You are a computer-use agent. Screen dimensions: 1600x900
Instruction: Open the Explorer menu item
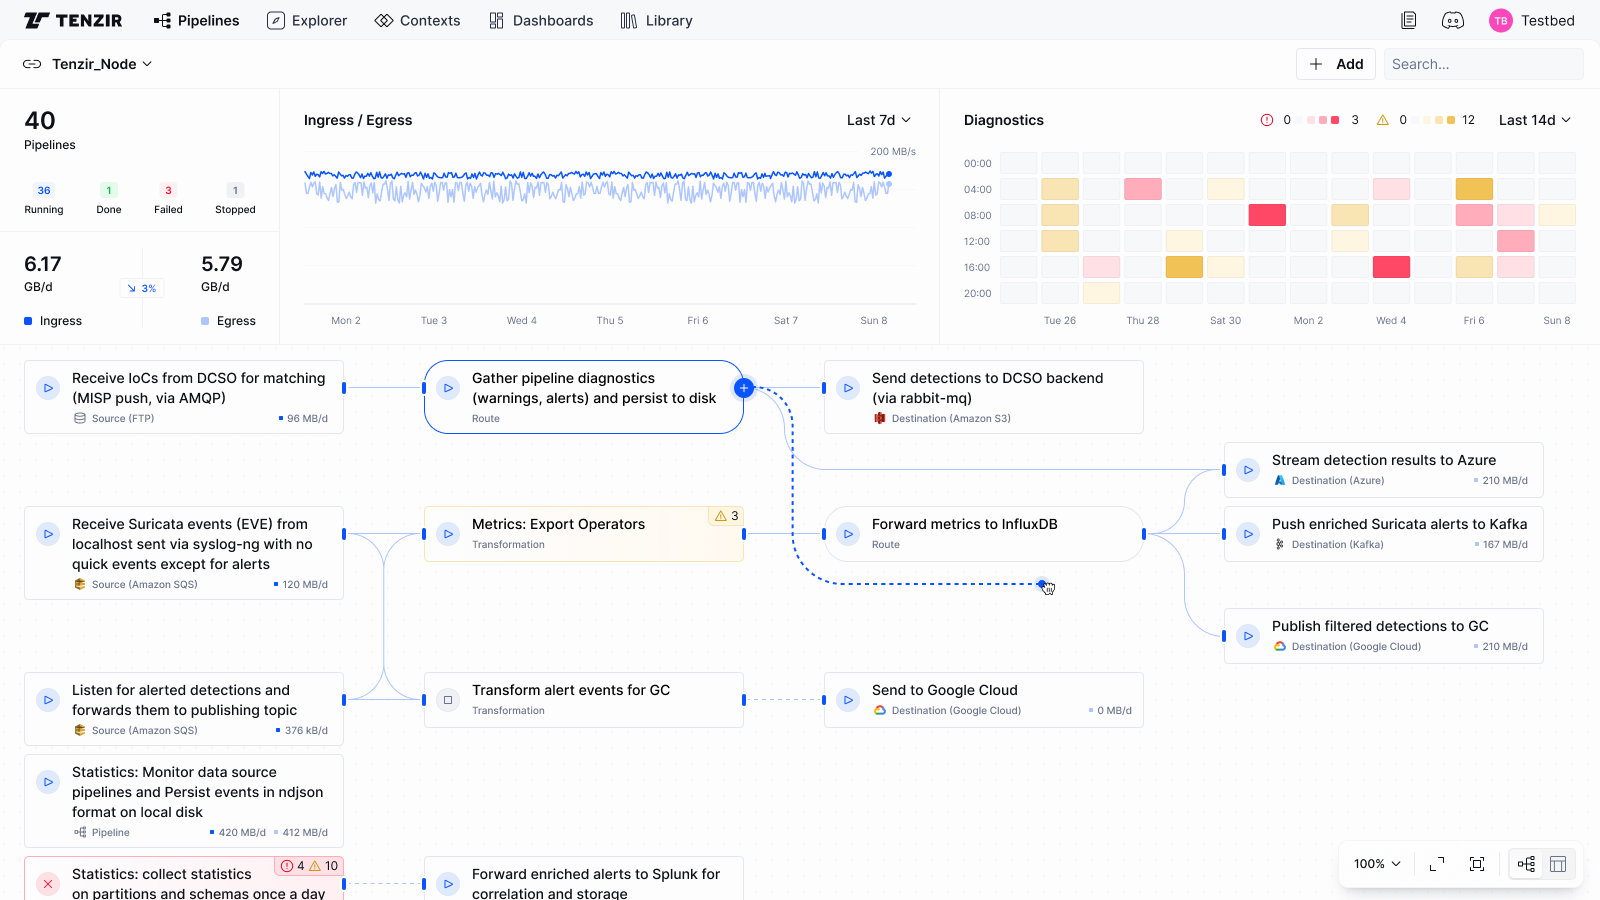click(307, 20)
